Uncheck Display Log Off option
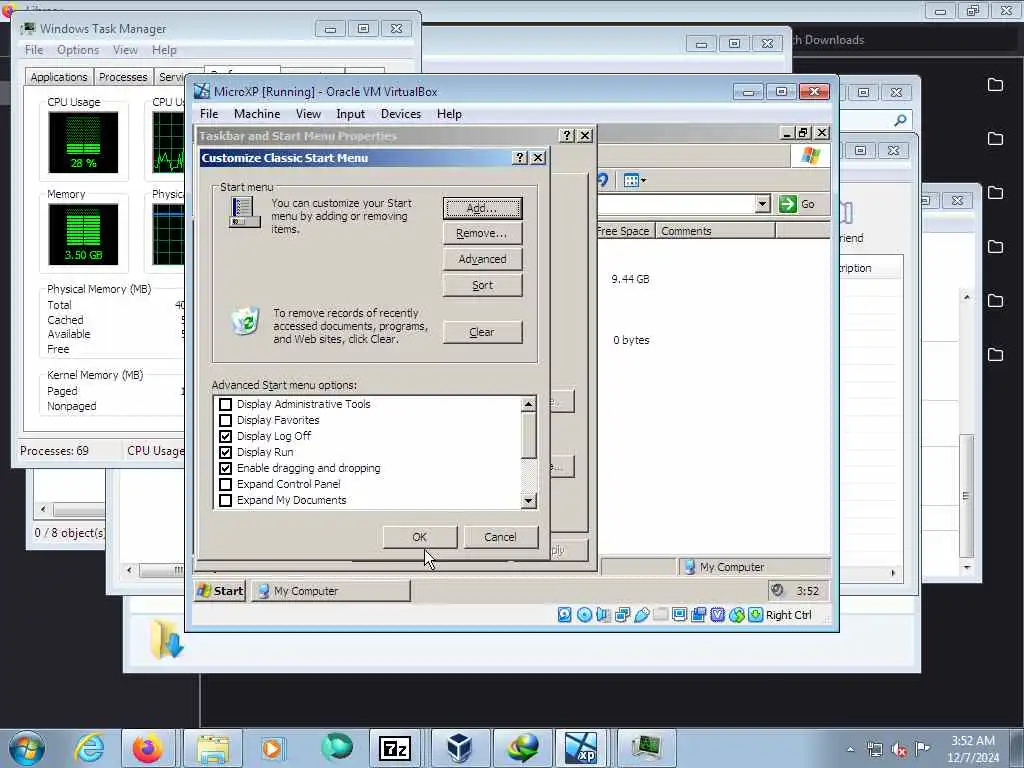Image resolution: width=1024 pixels, height=768 pixels. tap(225, 436)
